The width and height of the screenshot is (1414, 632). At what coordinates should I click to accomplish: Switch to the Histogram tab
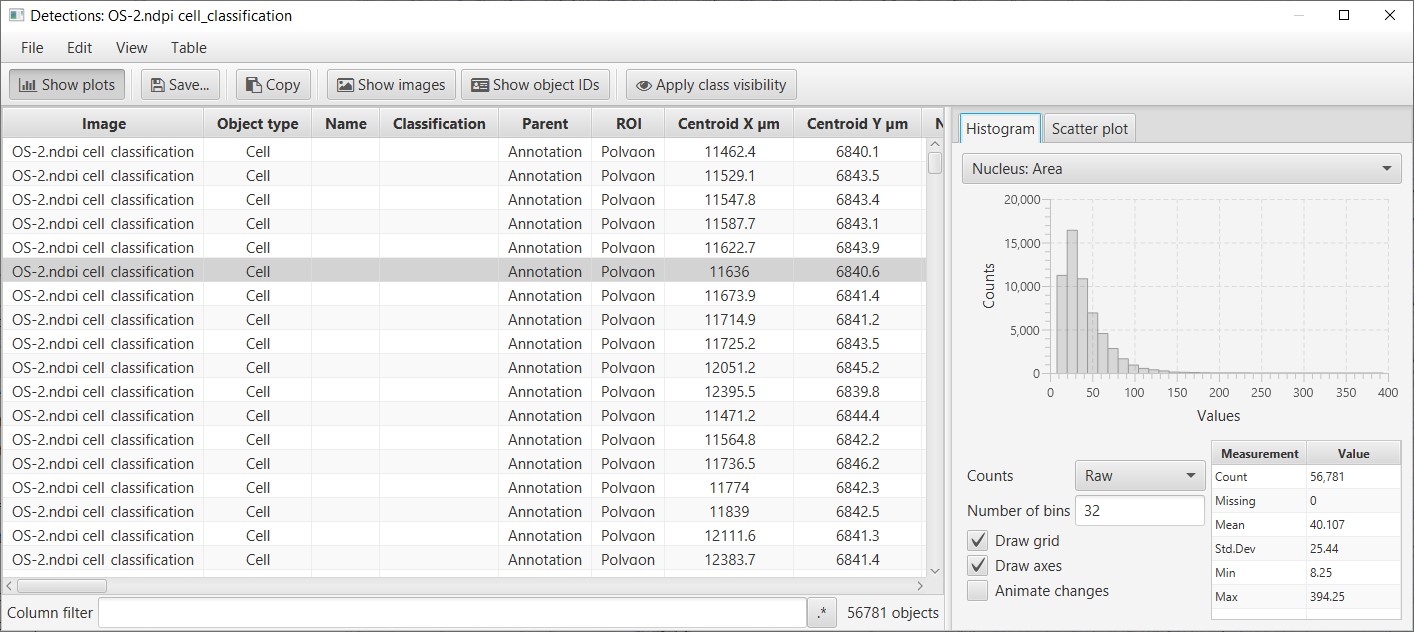[1000, 128]
